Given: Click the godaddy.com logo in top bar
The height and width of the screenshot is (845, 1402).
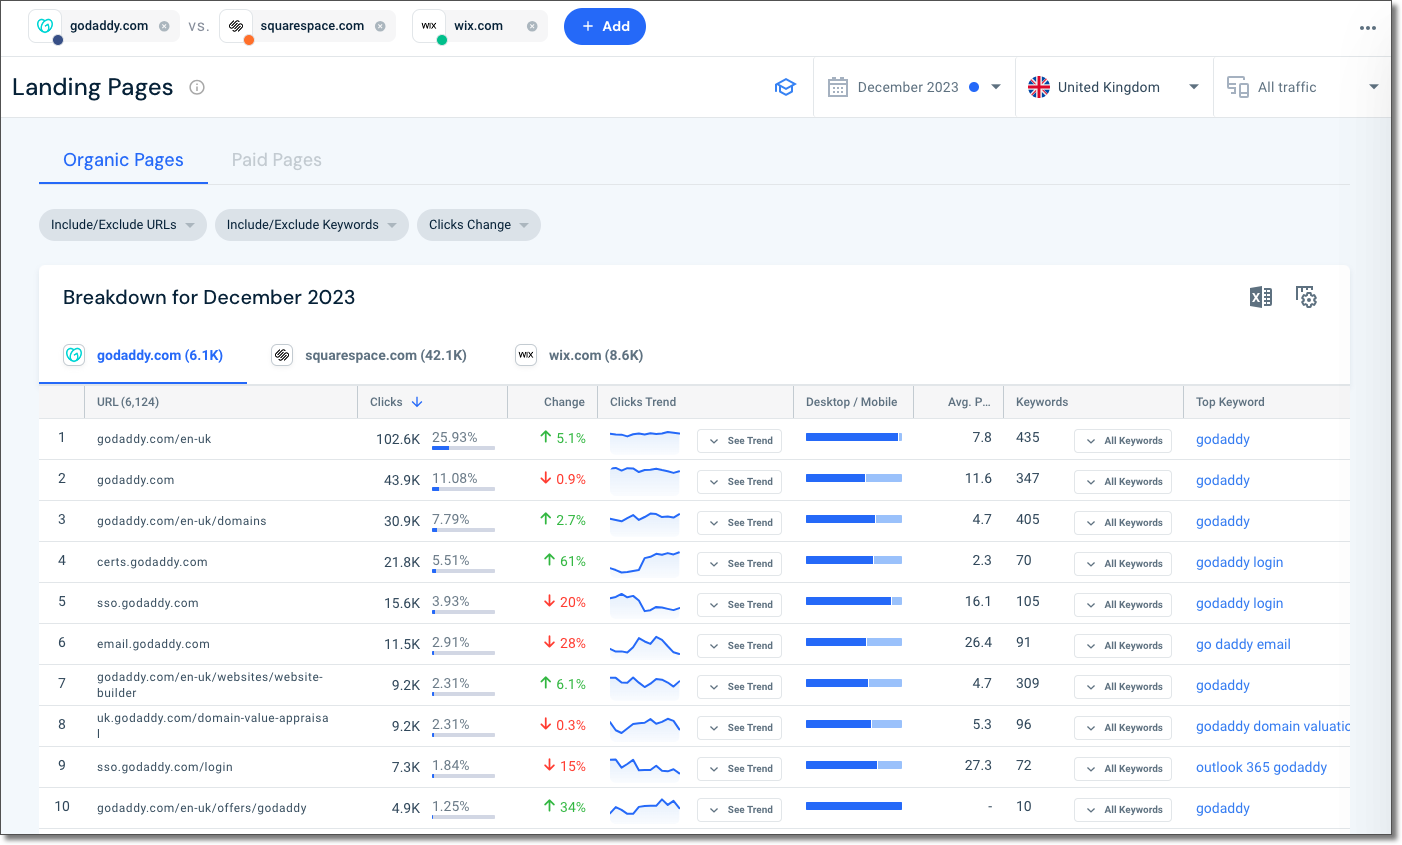Looking at the screenshot, I should (45, 26).
